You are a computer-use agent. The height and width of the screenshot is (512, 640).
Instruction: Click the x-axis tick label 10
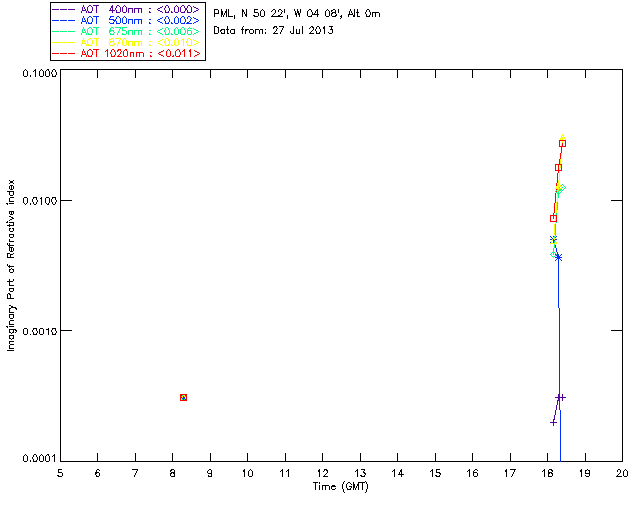coord(247,474)
